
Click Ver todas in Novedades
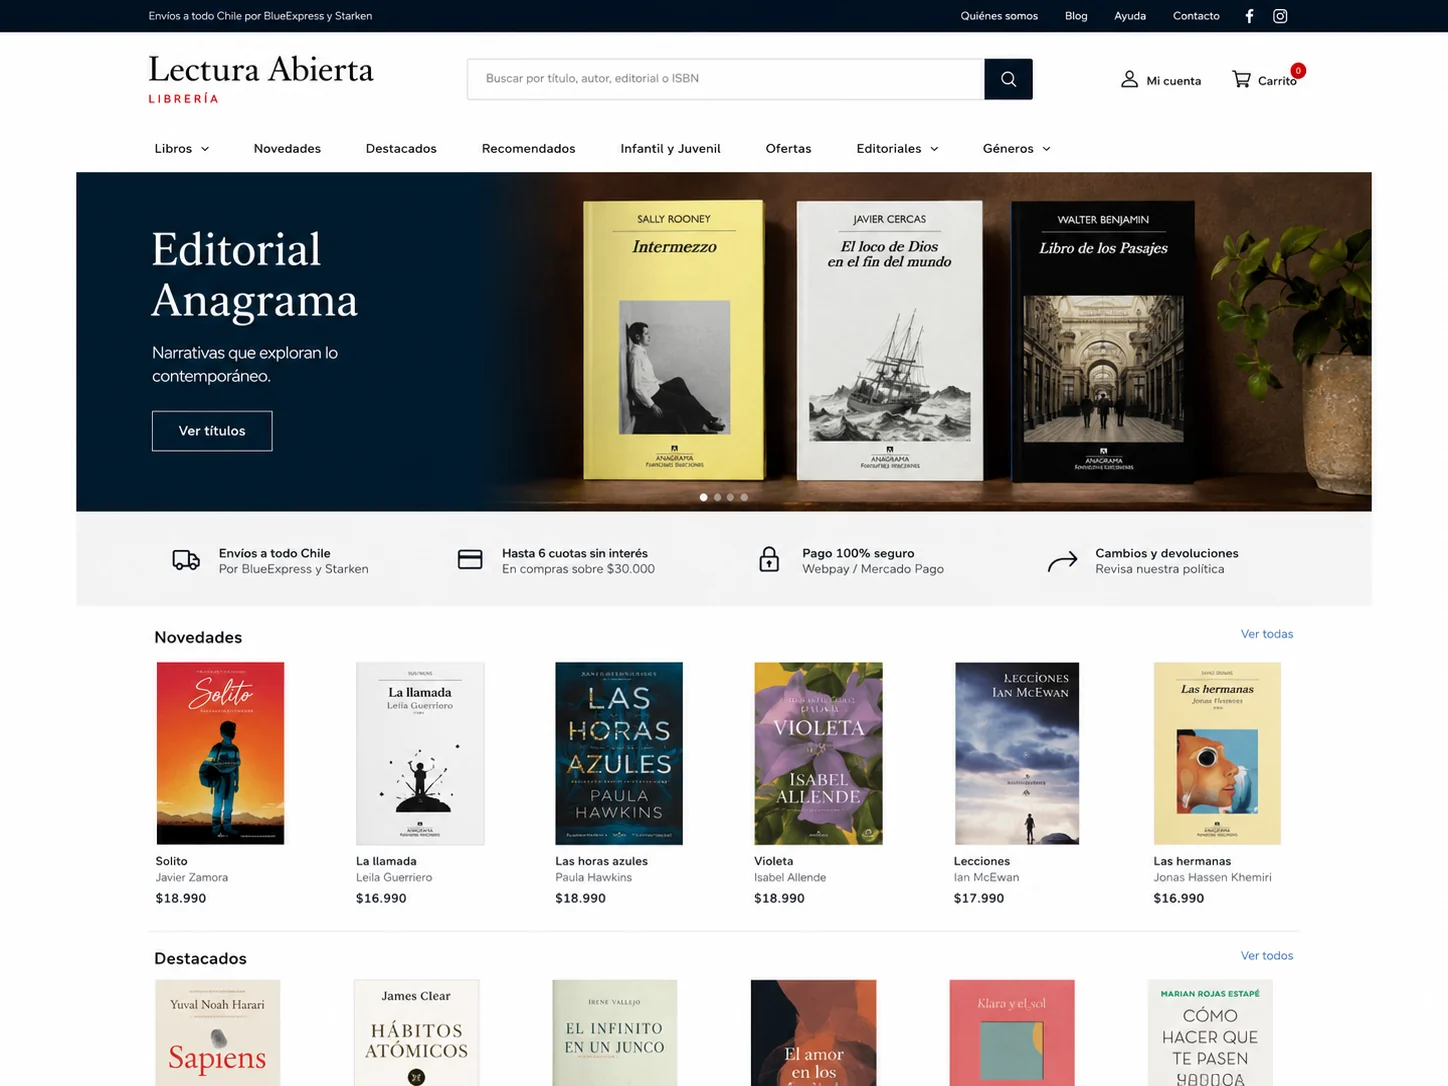pyautogui.click(x=1267, y=634)
